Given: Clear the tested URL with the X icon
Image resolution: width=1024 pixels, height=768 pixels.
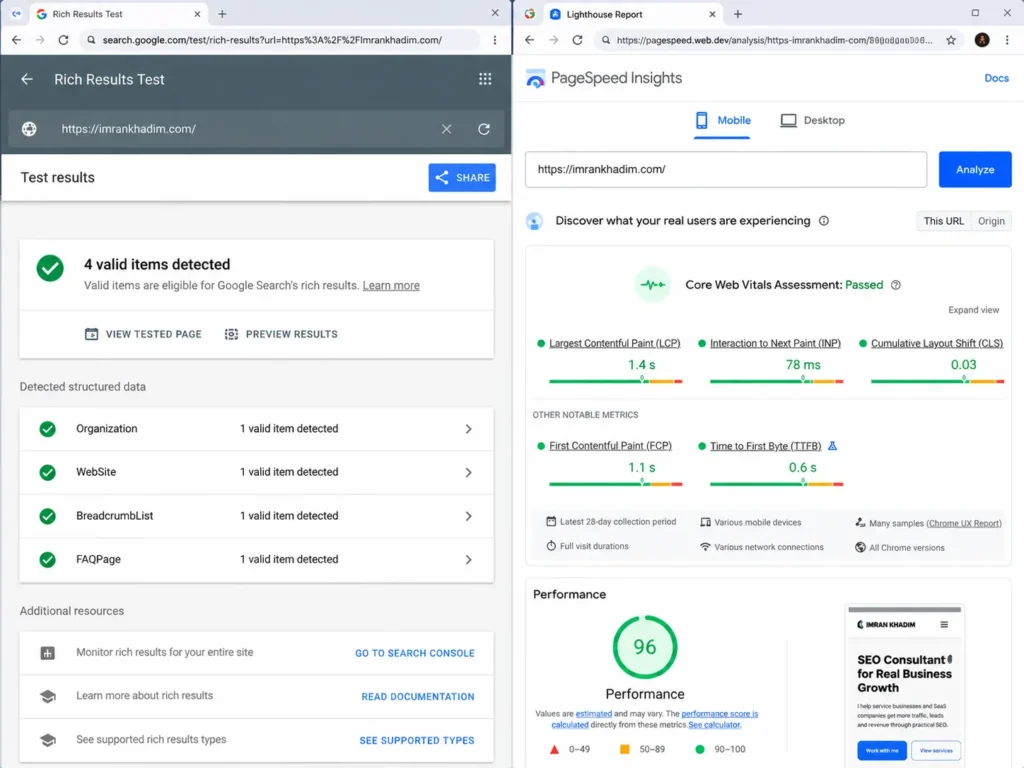Looking at the screenshot, I should point(446,129).
